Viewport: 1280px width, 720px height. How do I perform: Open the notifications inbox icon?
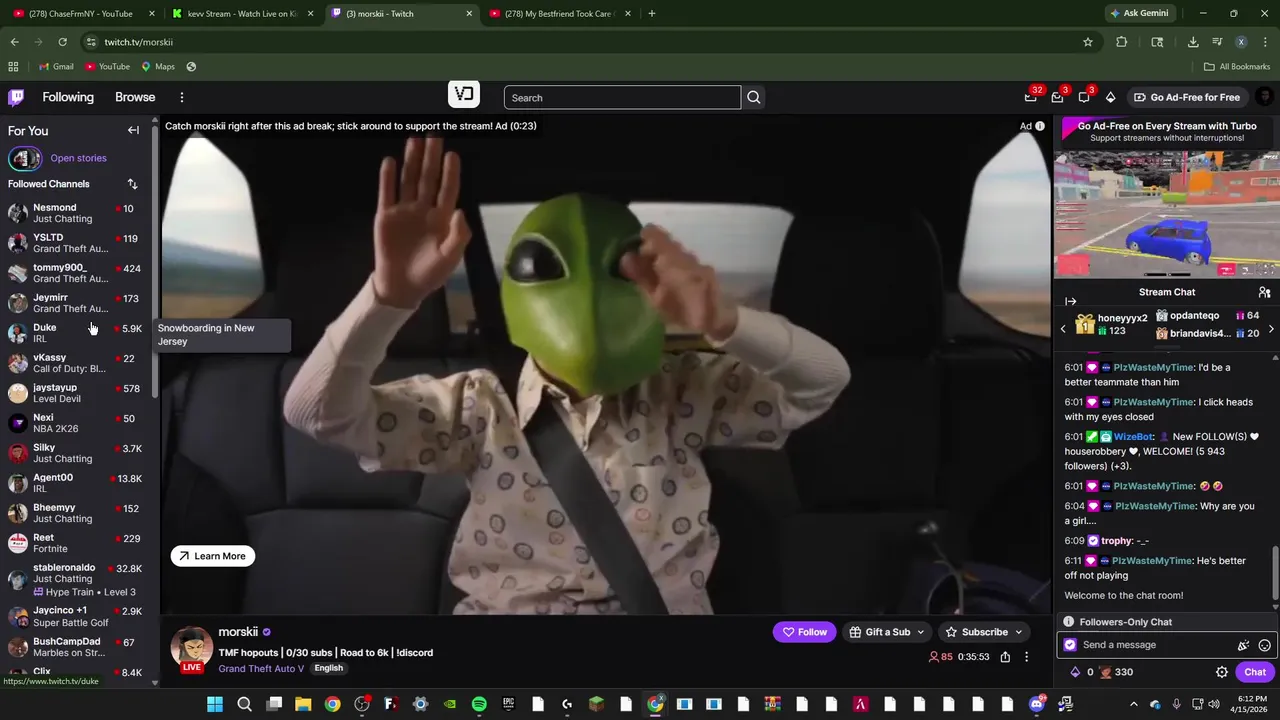point(1057,97)
